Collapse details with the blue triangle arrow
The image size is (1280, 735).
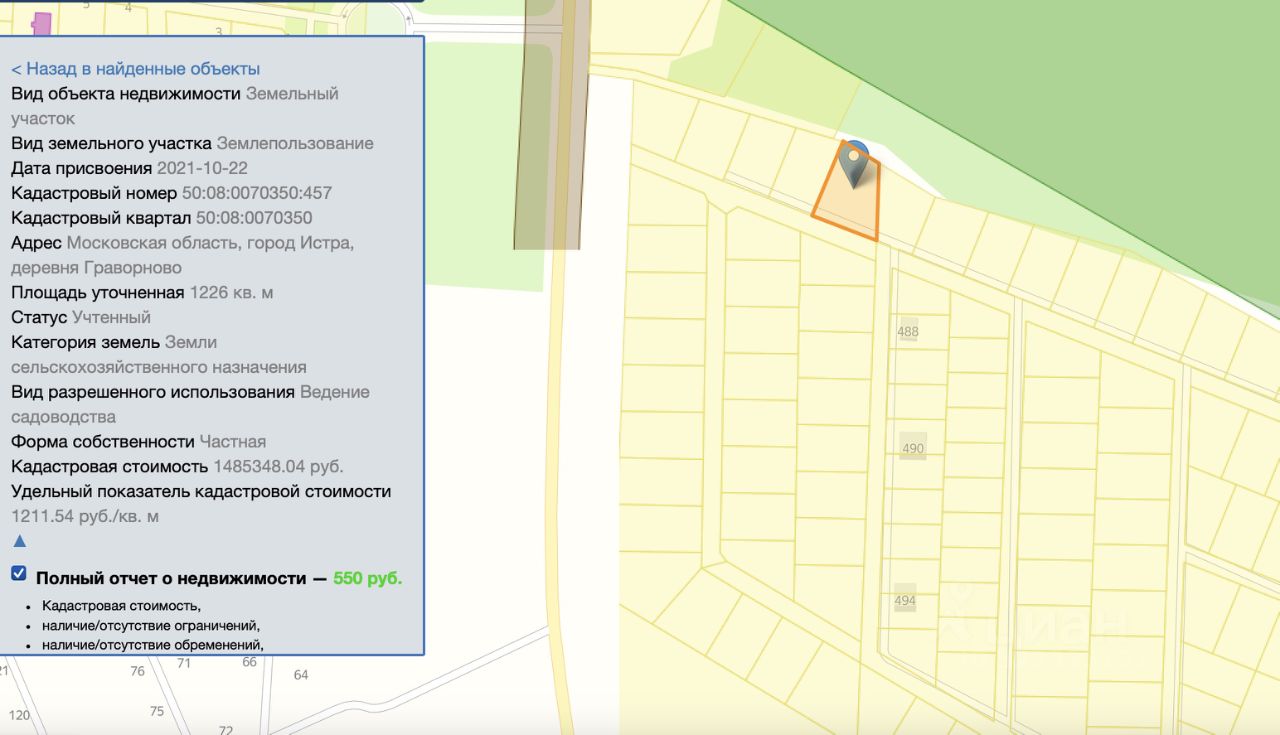point(19,541)
